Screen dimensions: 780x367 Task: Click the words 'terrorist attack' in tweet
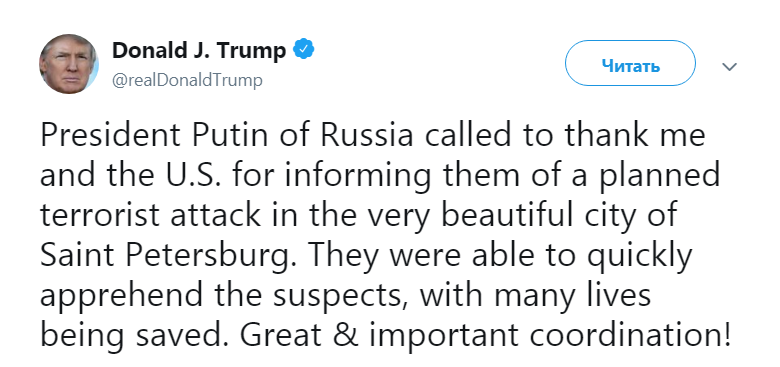coord(150,216)
